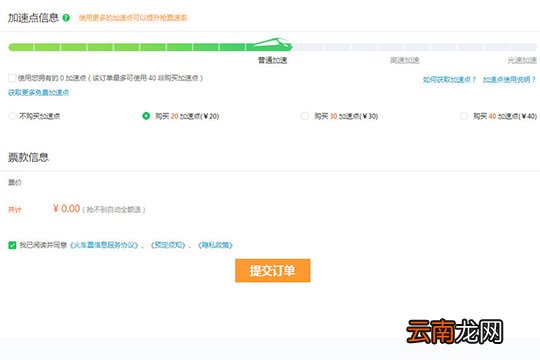The image size is (540, 360).
Task: Choose the 购买 30 加速点 radio option
Action: pyautogui.click(x=305, y=116)
